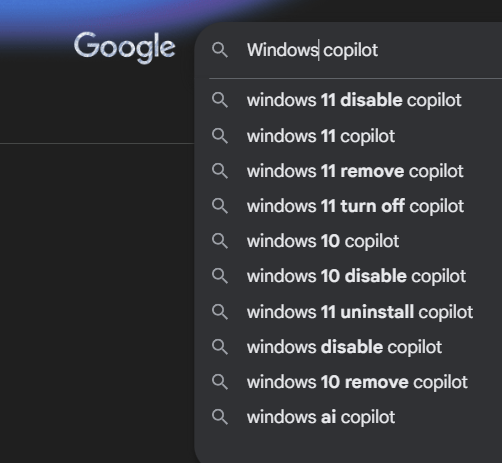The image size is (502, 463).
Task: Choose the windows 11 copilot suggestion
Action: [348, 136]
